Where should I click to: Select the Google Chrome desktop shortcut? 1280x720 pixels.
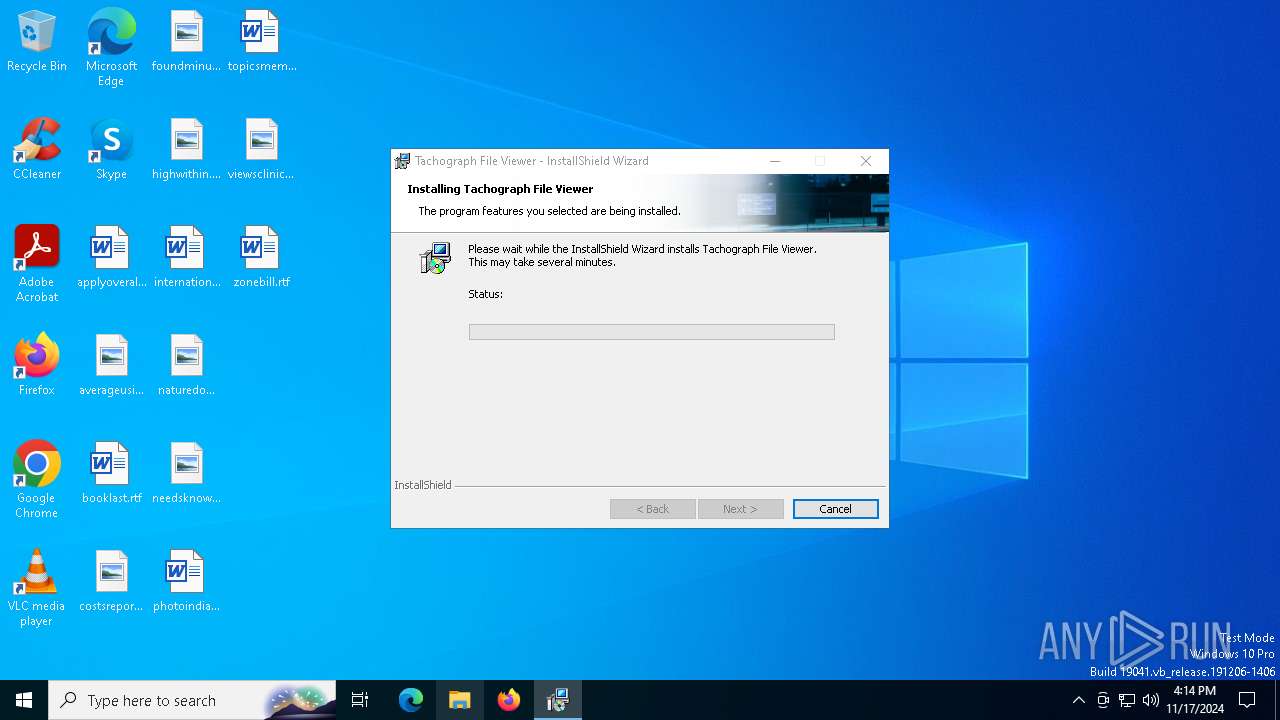tap(37, 480)
